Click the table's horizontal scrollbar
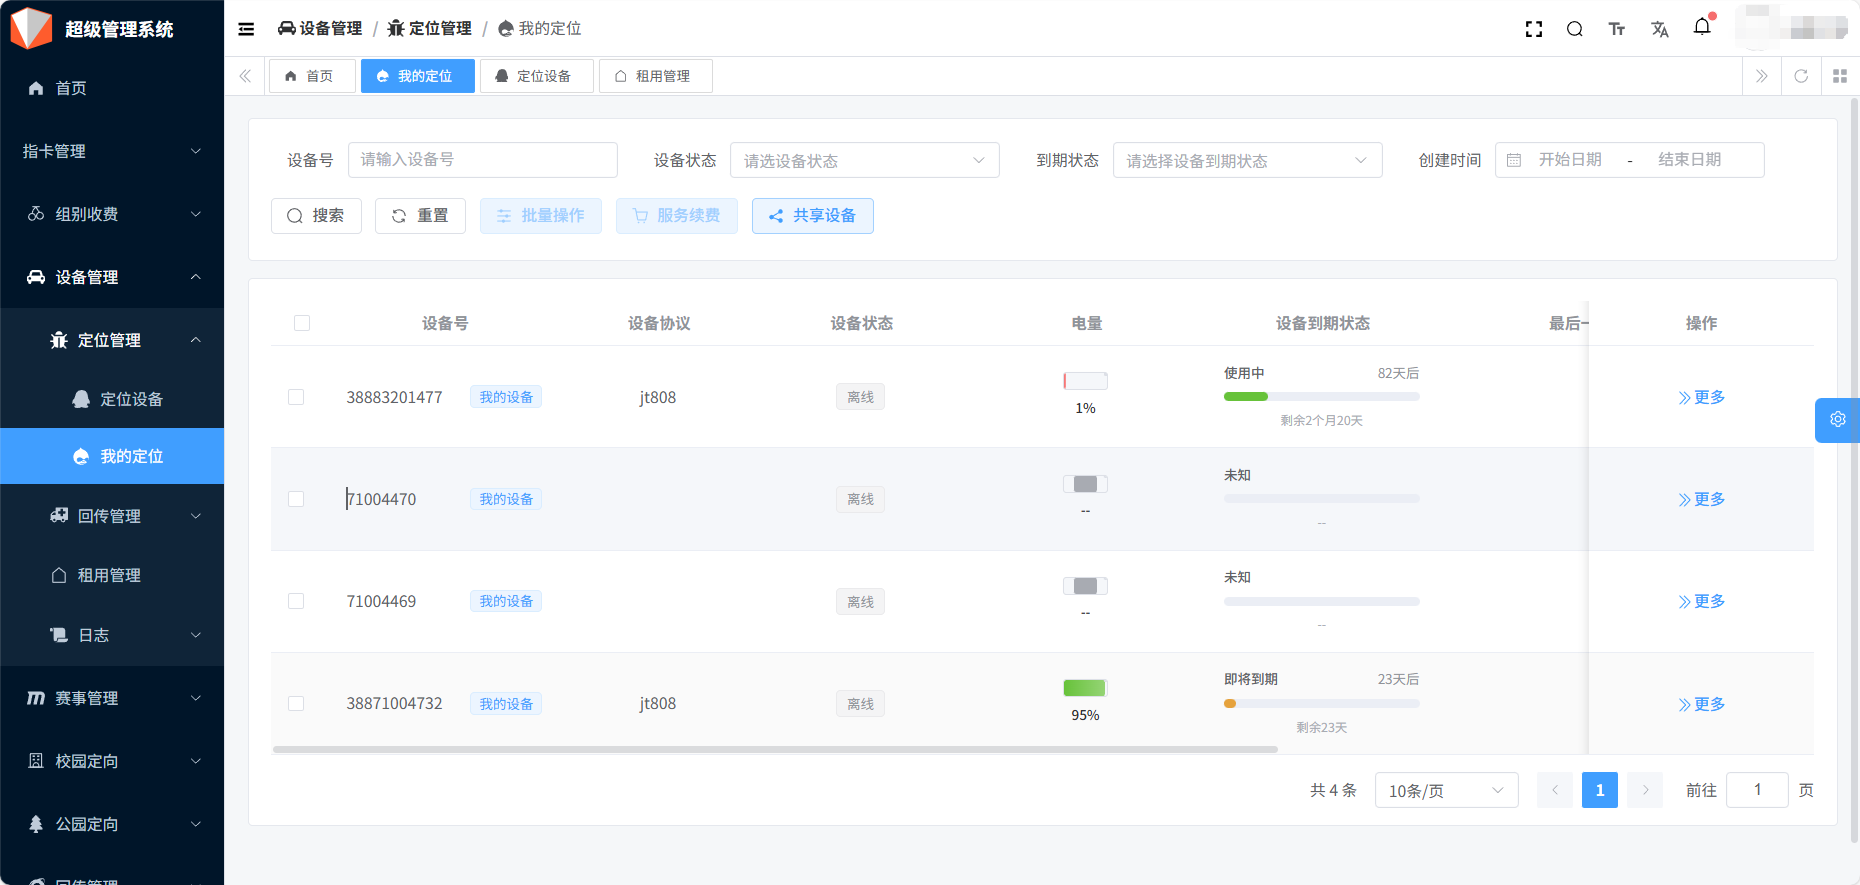This screenshot has width=1860, height=885. point(775,749)
